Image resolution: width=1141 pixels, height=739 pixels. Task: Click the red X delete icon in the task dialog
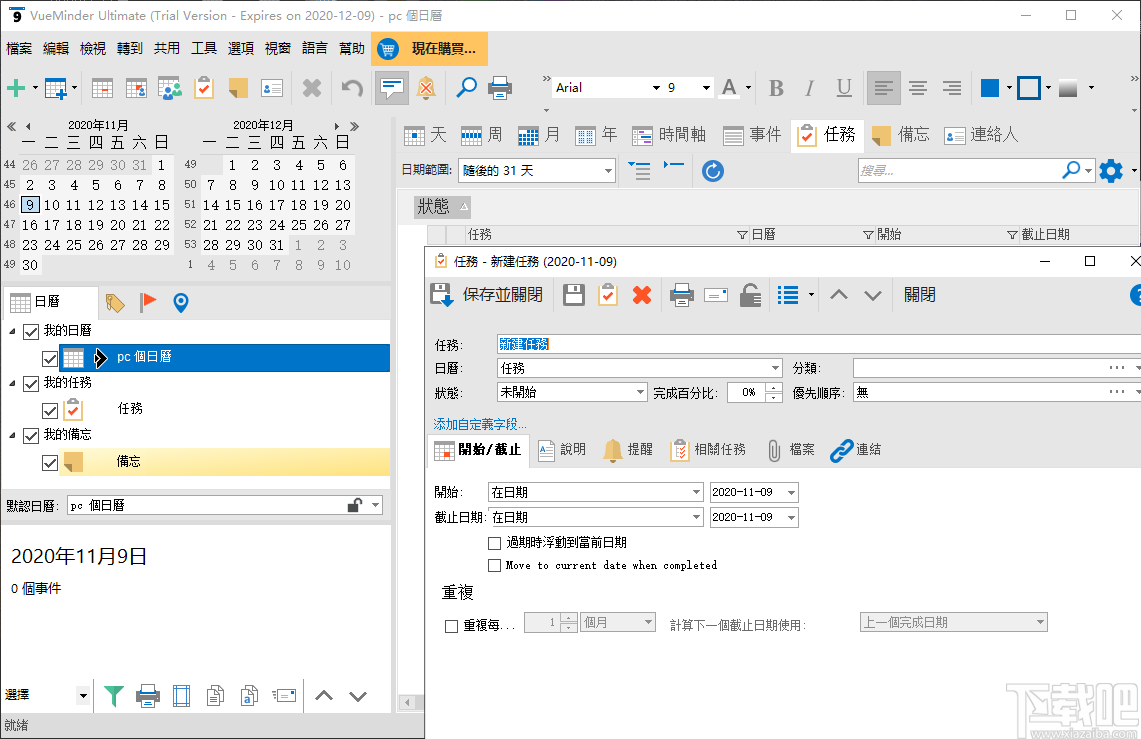coord(641,294)
